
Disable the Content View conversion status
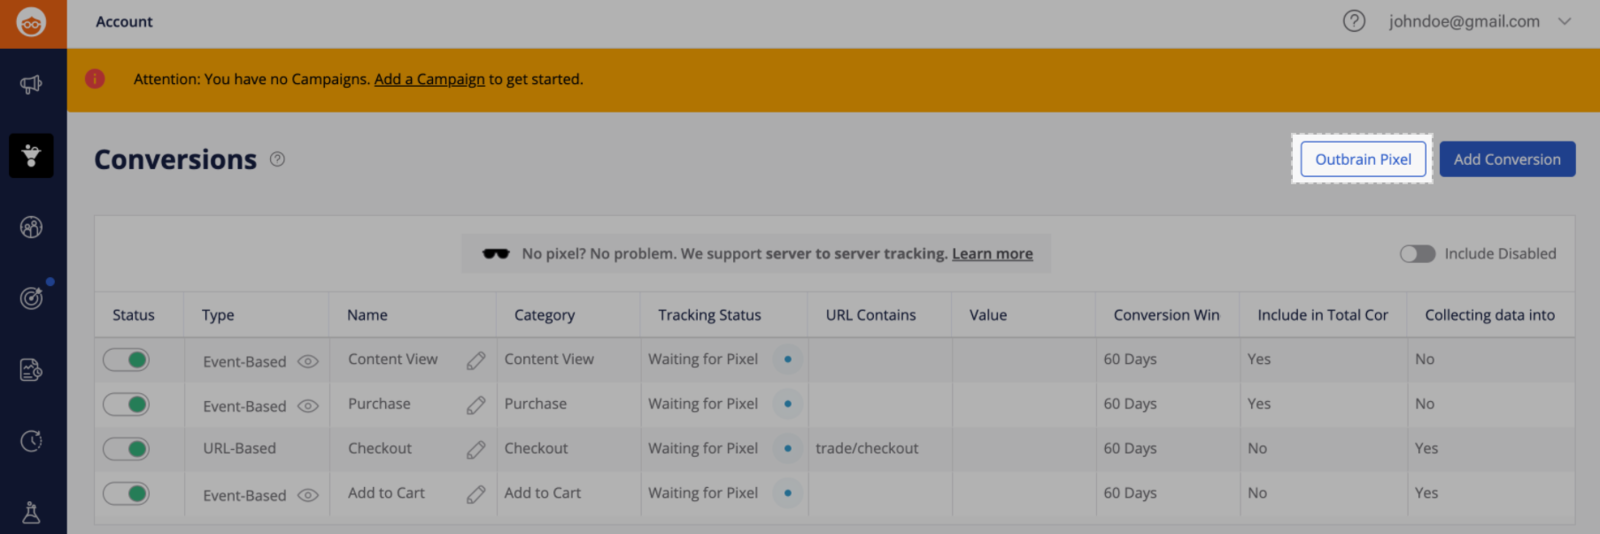(x=126, y=360)
